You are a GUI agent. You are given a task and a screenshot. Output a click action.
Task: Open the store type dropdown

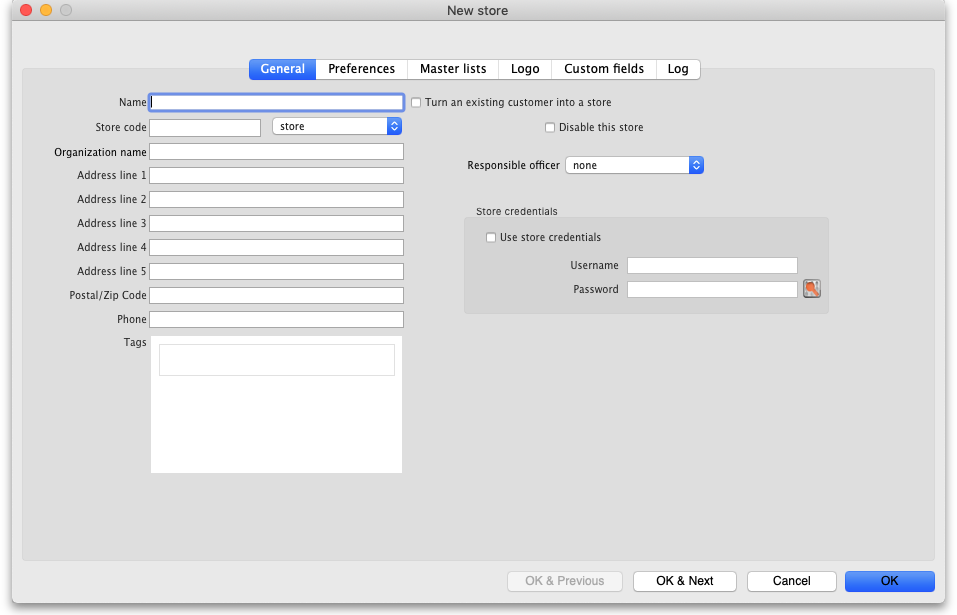tap(337, 127)
